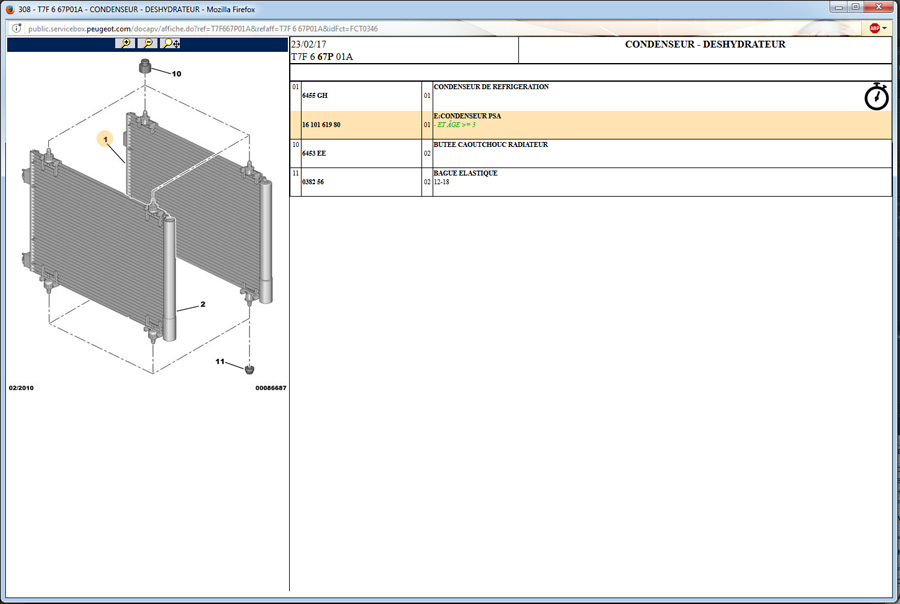Click callout number 10 on rubber stop
Screen dimensions: 900x604
coord(176,74)
